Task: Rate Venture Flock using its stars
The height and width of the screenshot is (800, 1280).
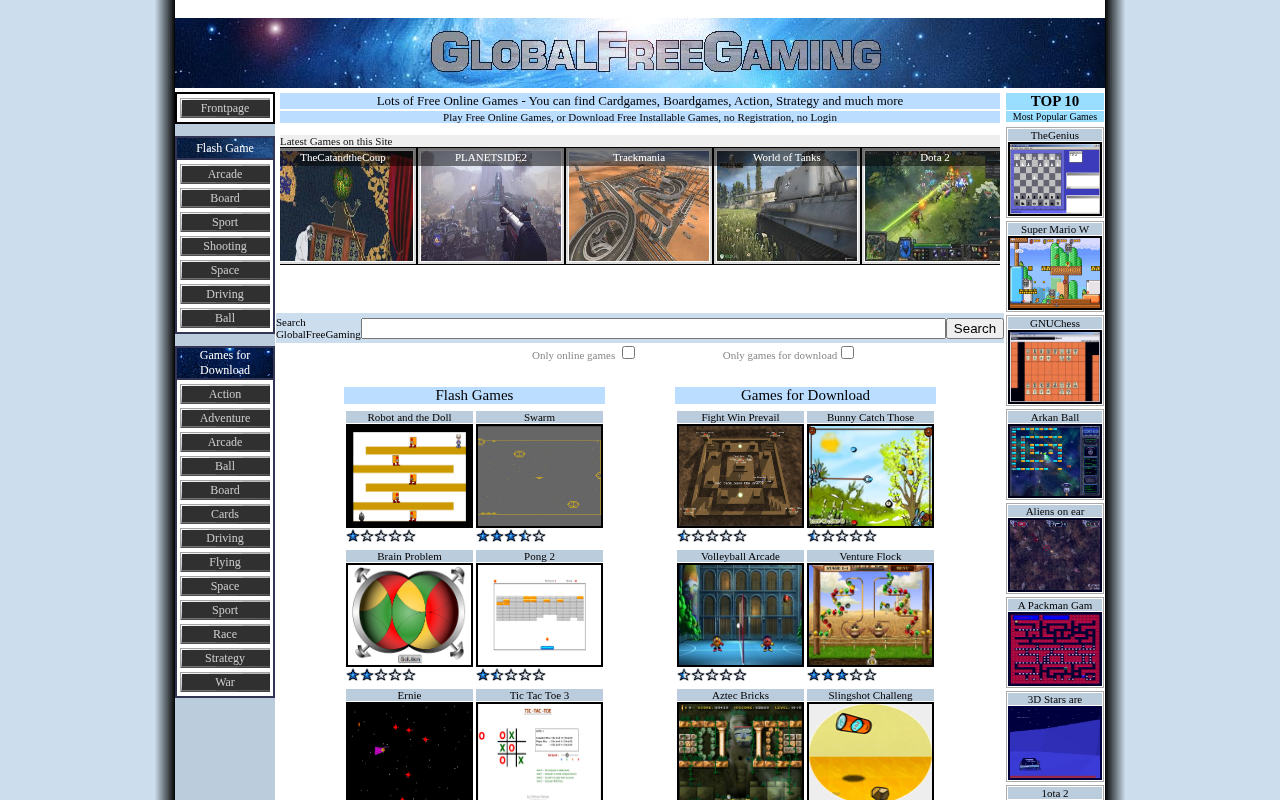Action: point(842,675)
